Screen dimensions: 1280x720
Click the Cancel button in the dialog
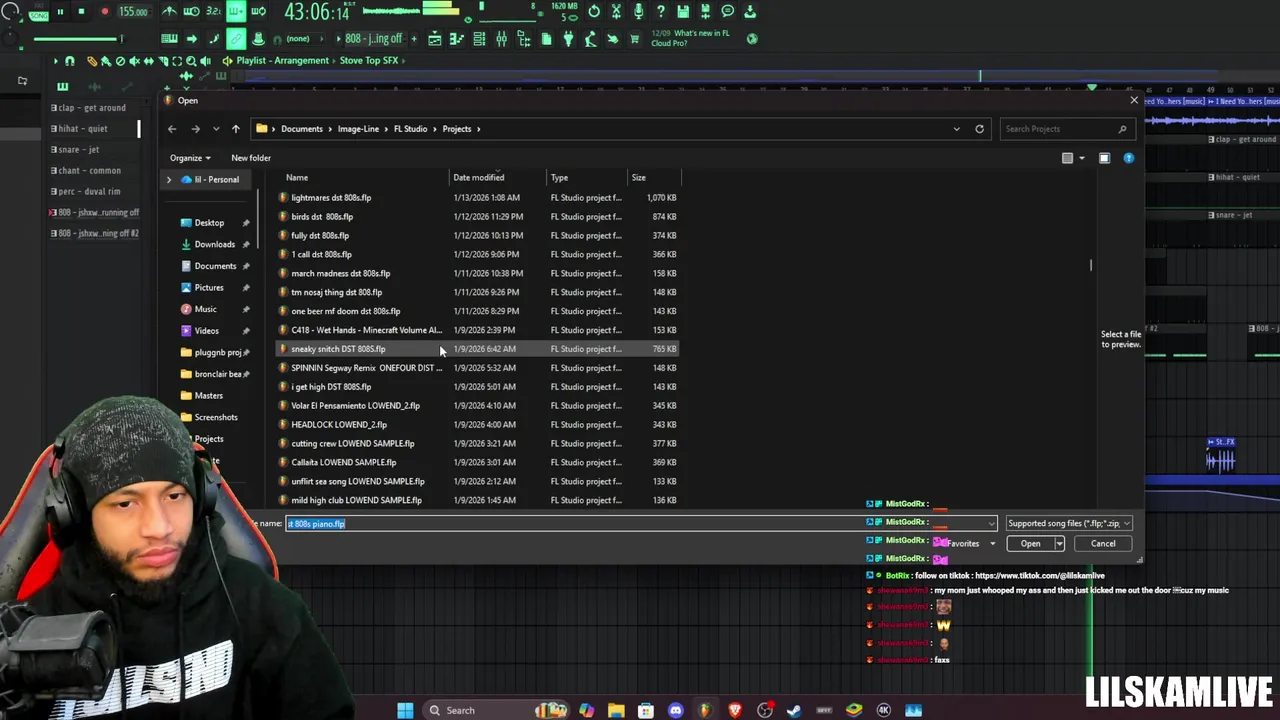pyautogui.click(x=1103, y=544)
